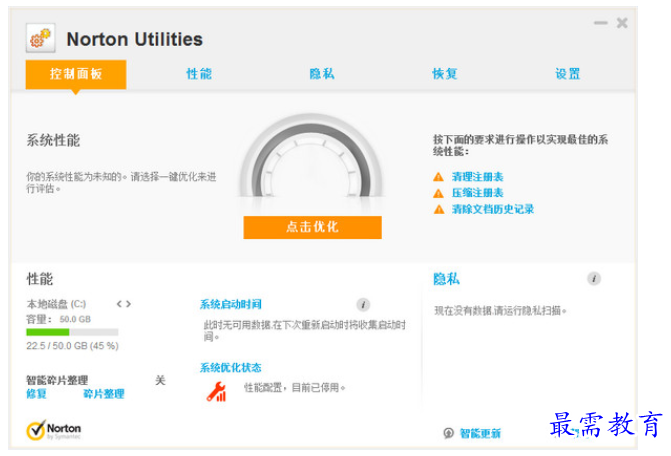Click warning triangle beside 清理注册表
The height and width of the screenshot is (456, 671).
[x=439, y=177]
